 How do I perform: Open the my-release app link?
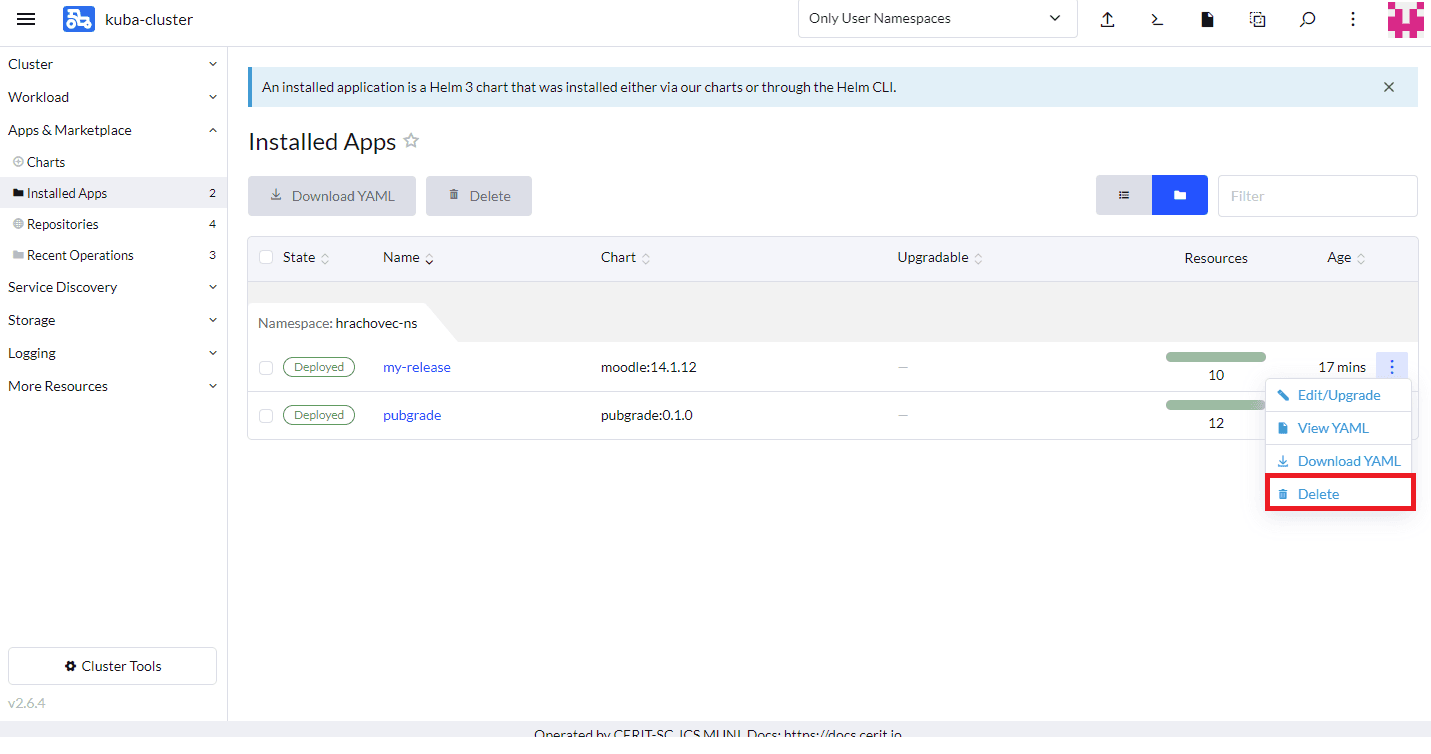[x=416, y=367]
